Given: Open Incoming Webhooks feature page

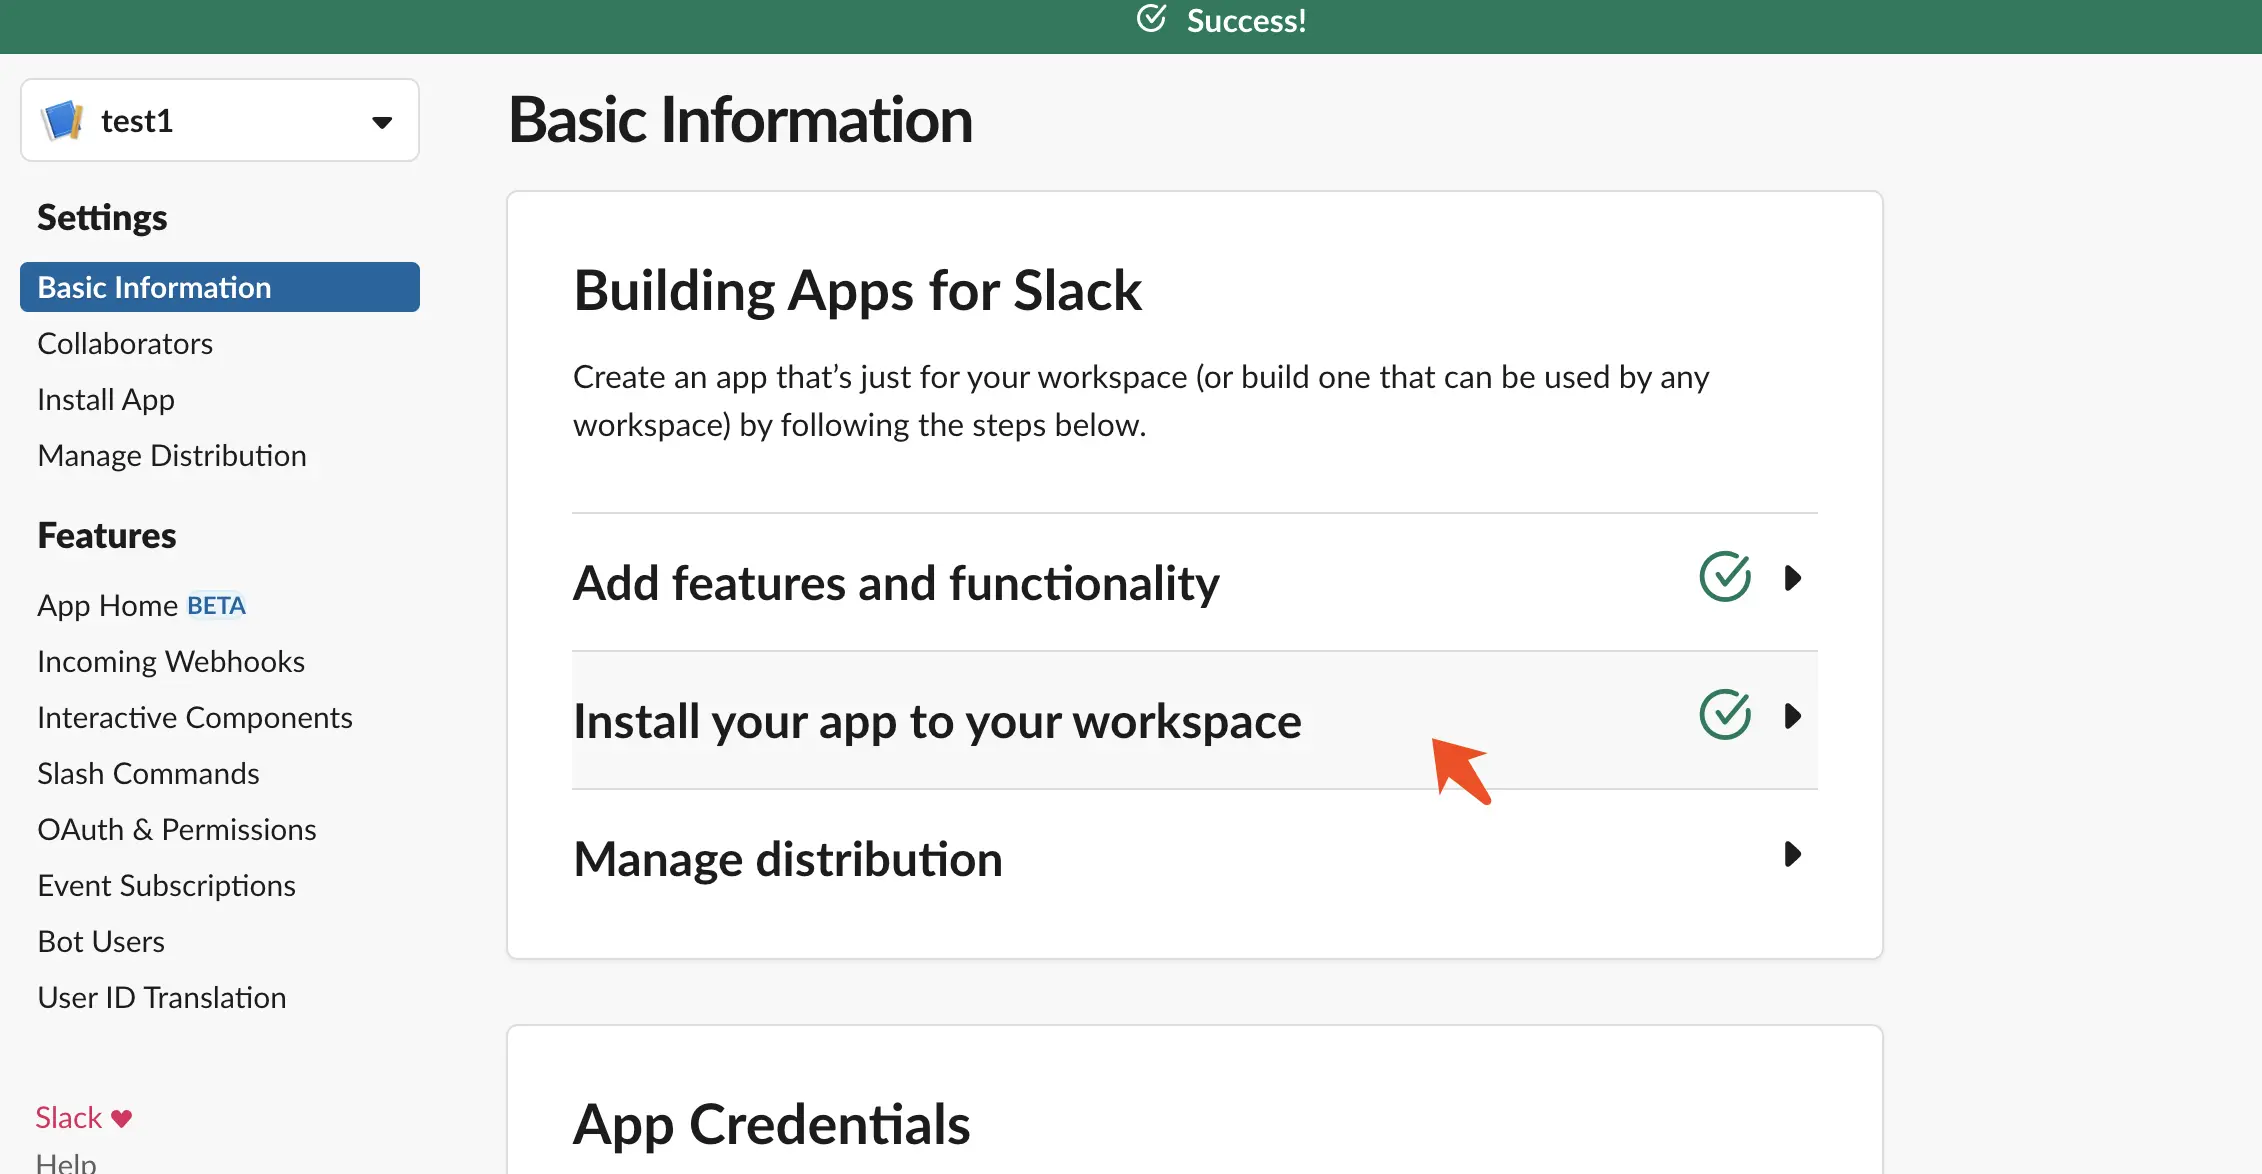Looking at the screenshot, I should tap(171, 661).
